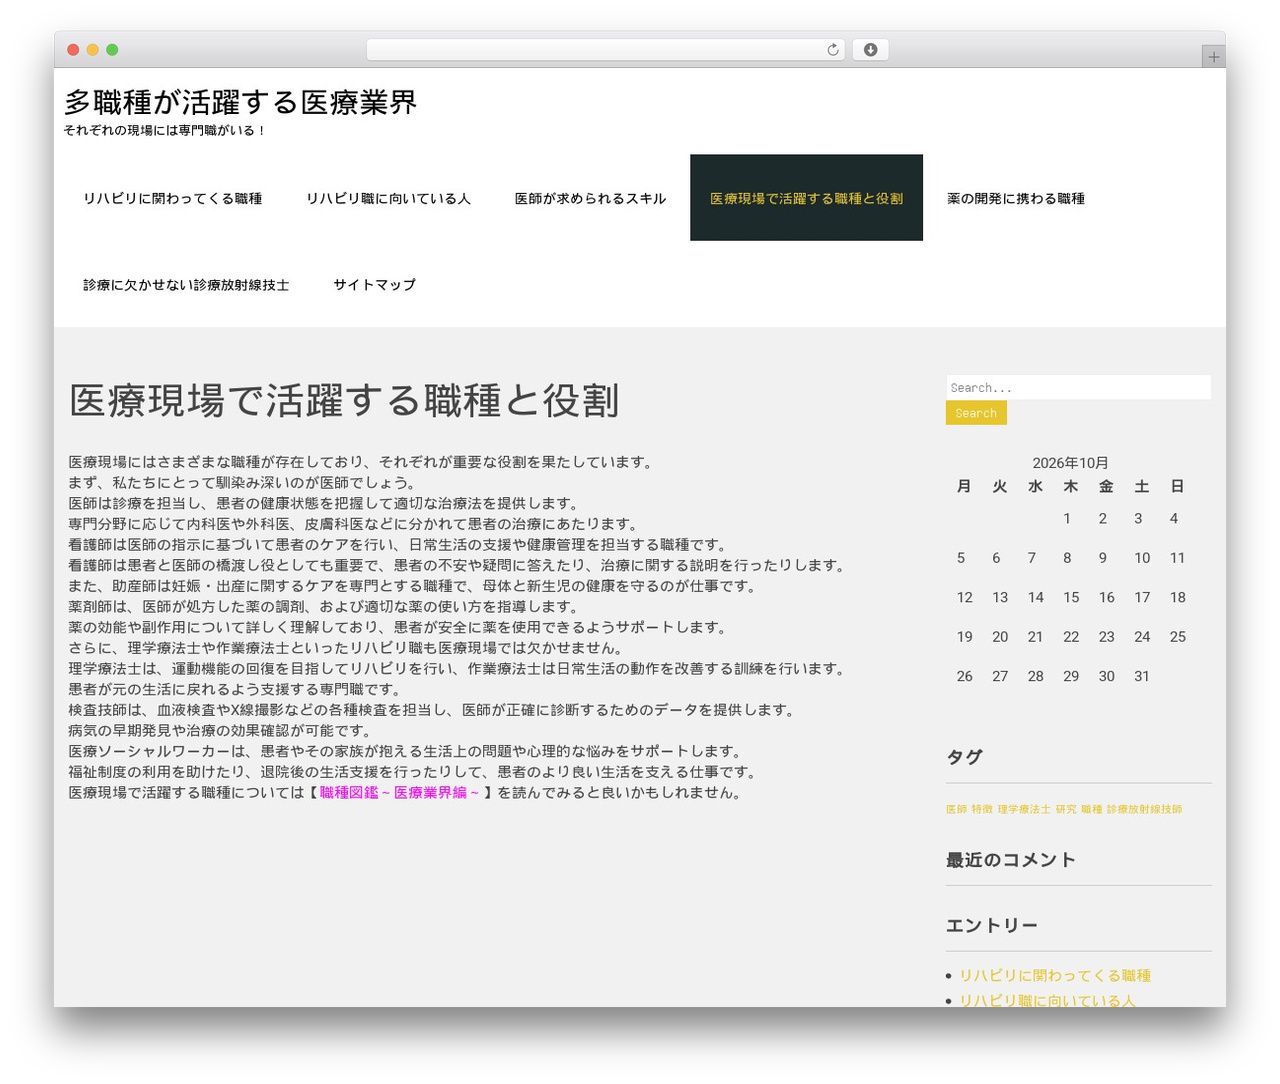This screenshot has width=1280, height=1084.
Task: Click the browser address bar
Action: tap(605, 50)
